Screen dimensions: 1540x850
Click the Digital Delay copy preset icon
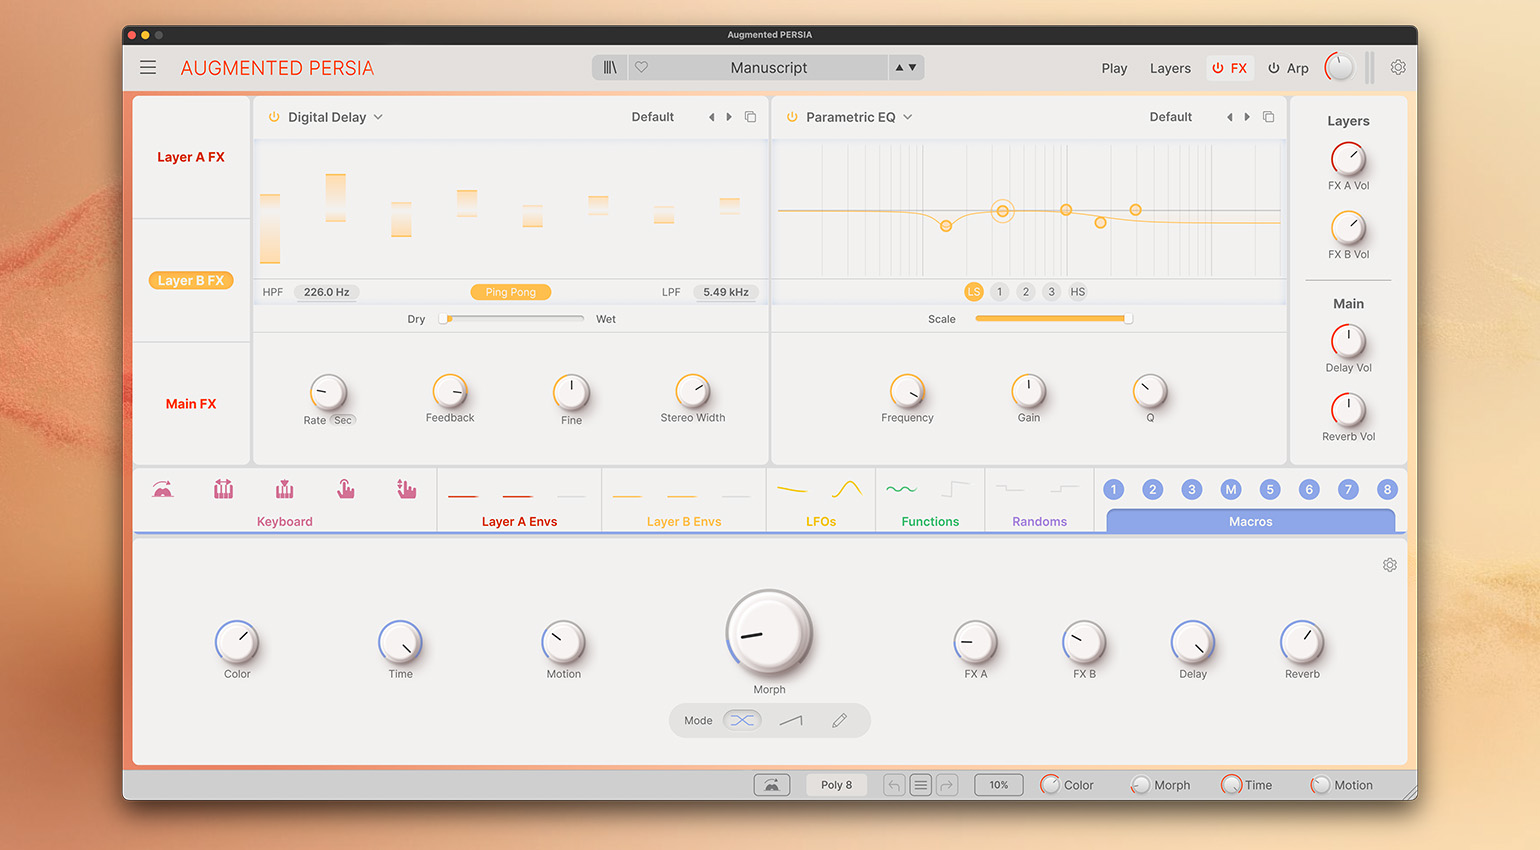pos(750,117)
